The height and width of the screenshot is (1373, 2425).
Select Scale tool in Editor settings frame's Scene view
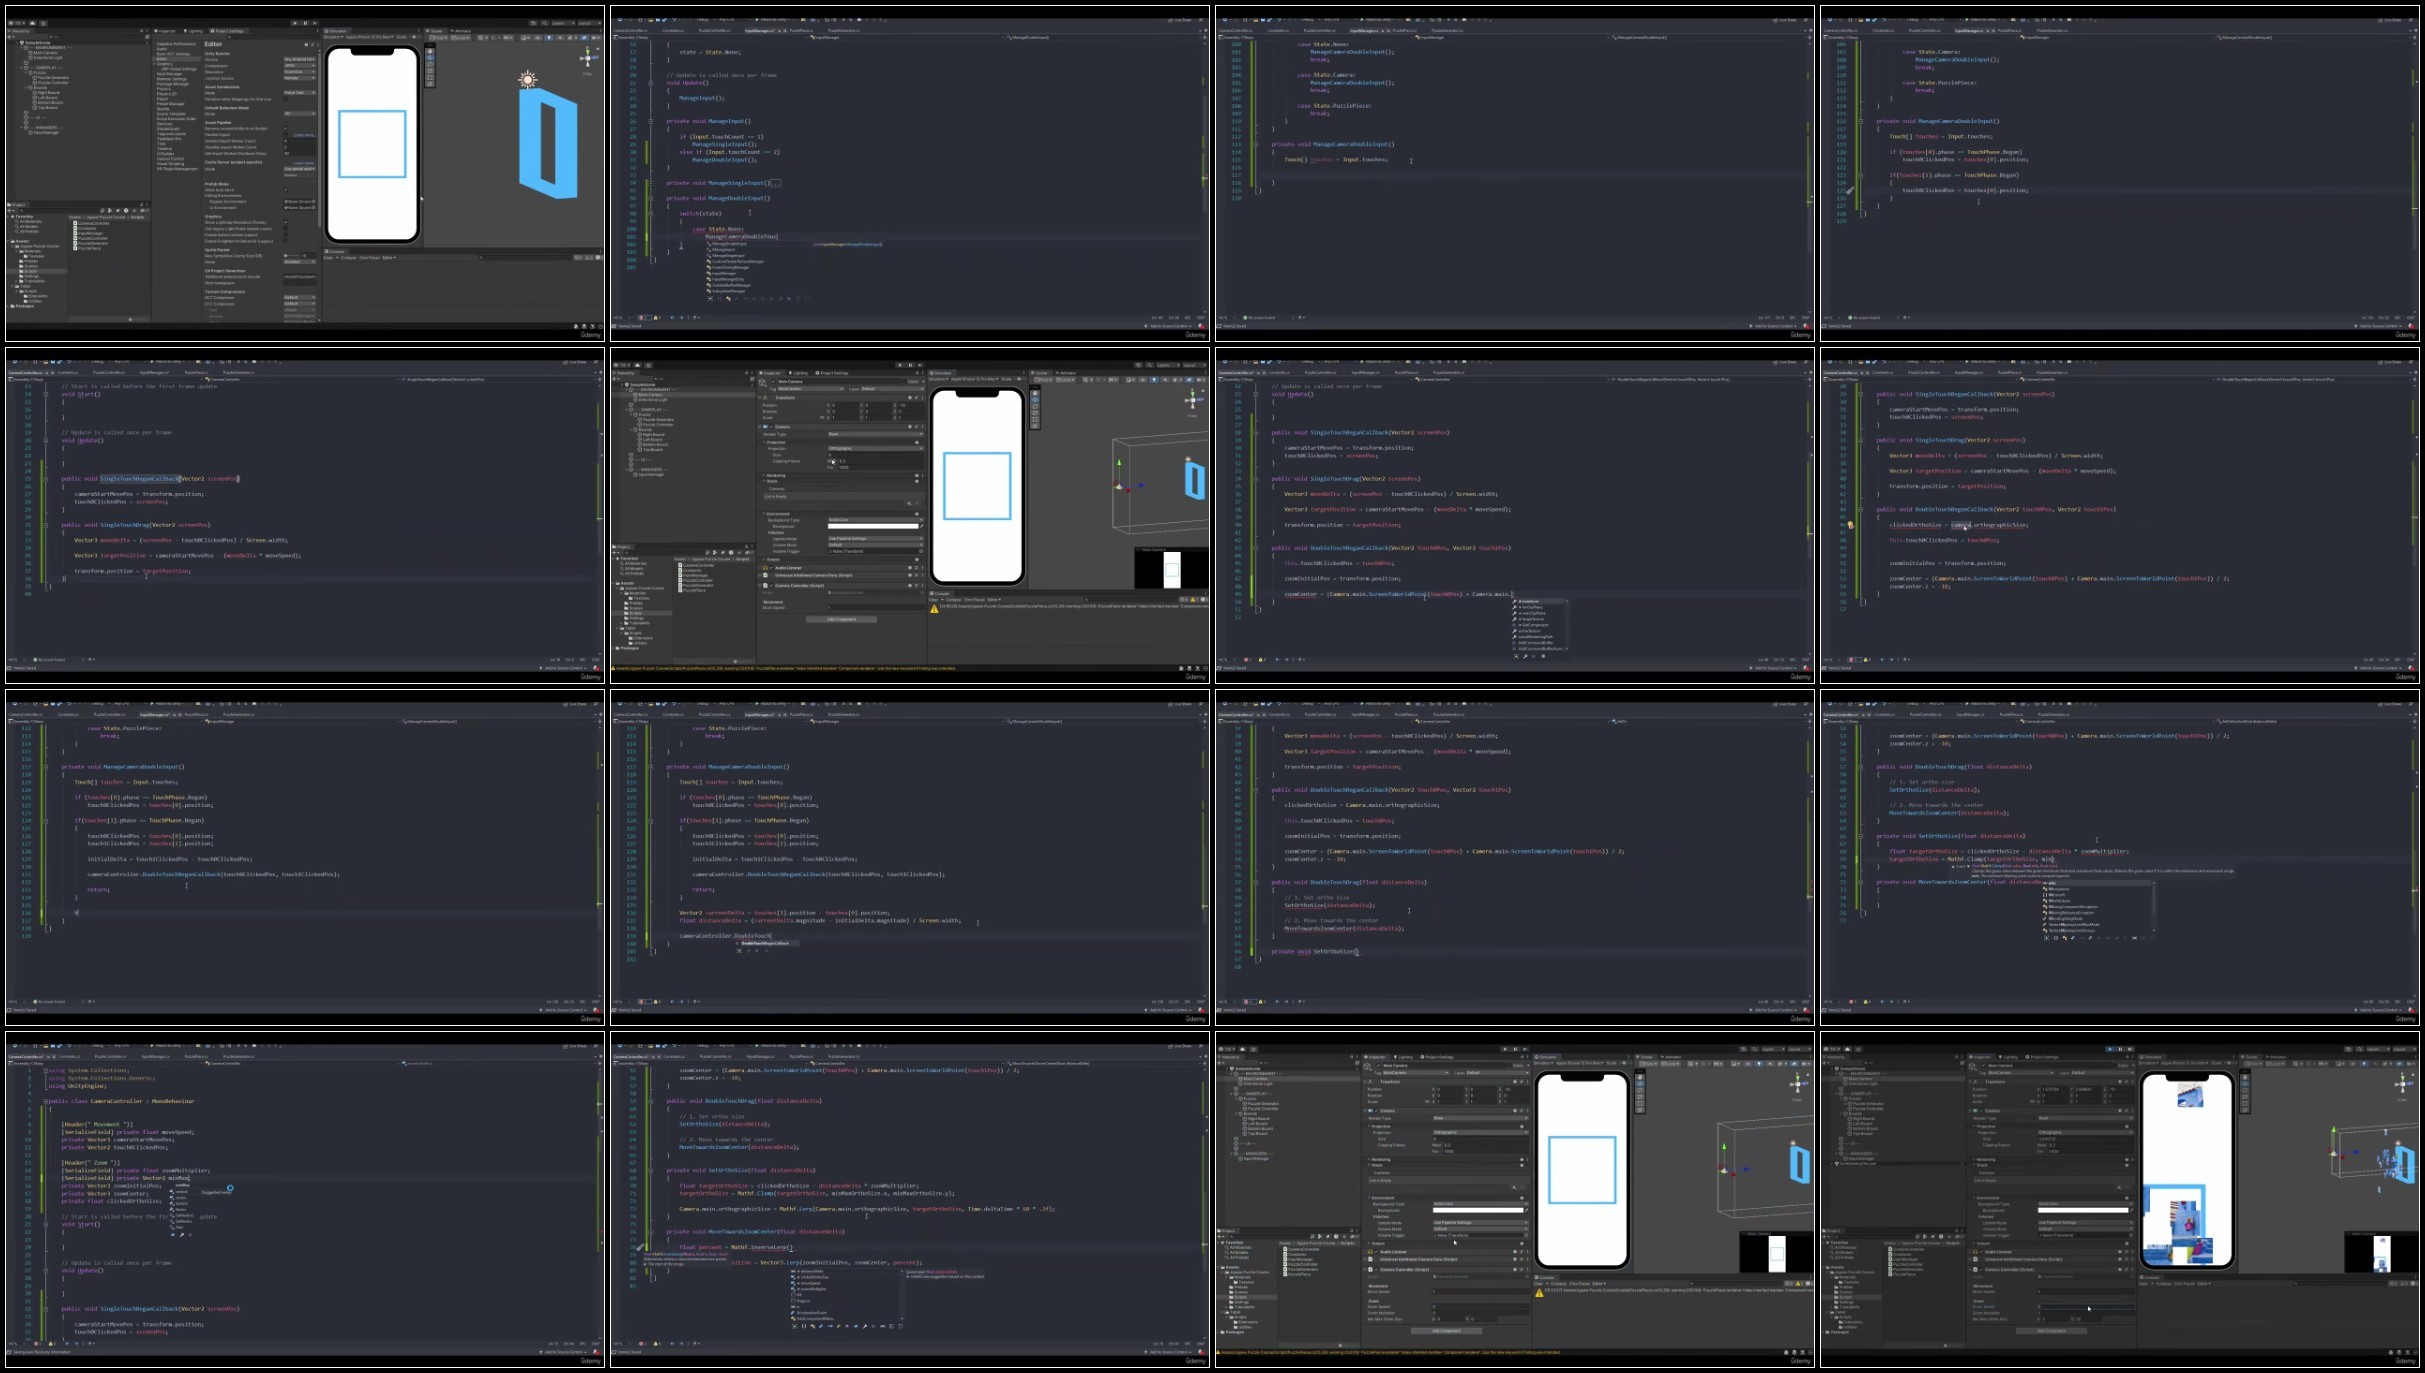430,71
